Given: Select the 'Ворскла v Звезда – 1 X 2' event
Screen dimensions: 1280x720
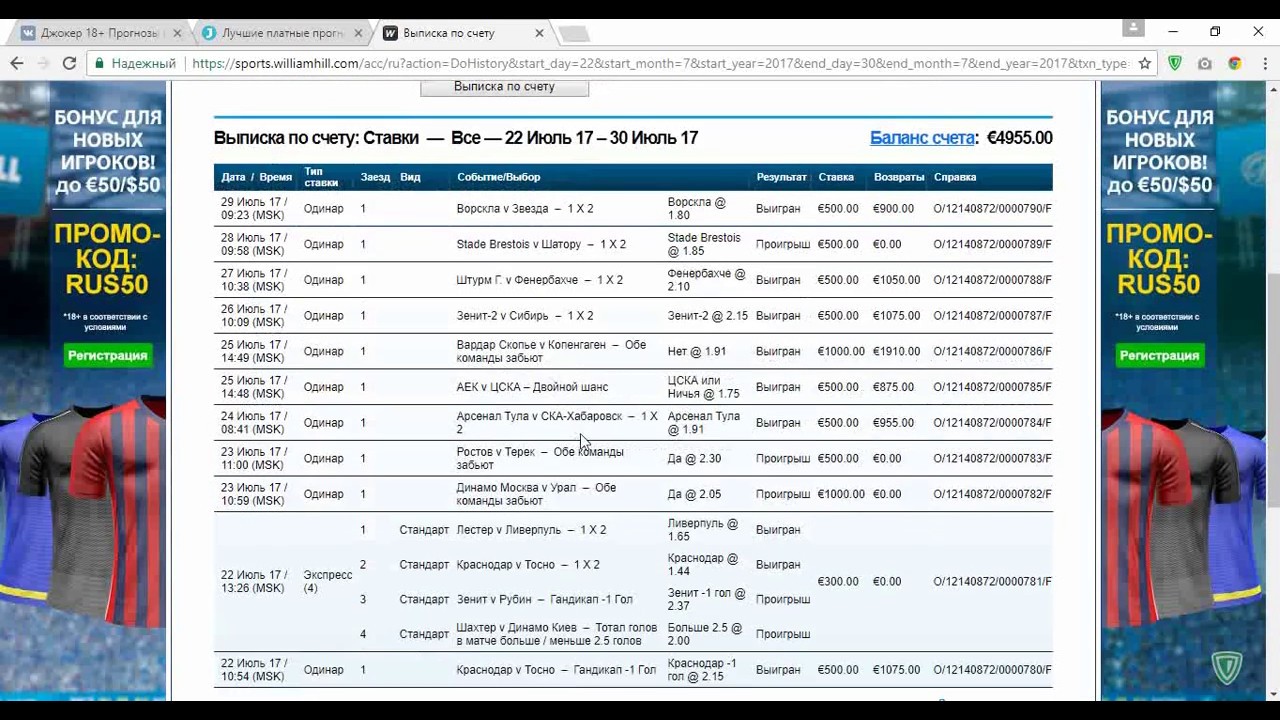Looking at the screenshot, I should (524, 209).
